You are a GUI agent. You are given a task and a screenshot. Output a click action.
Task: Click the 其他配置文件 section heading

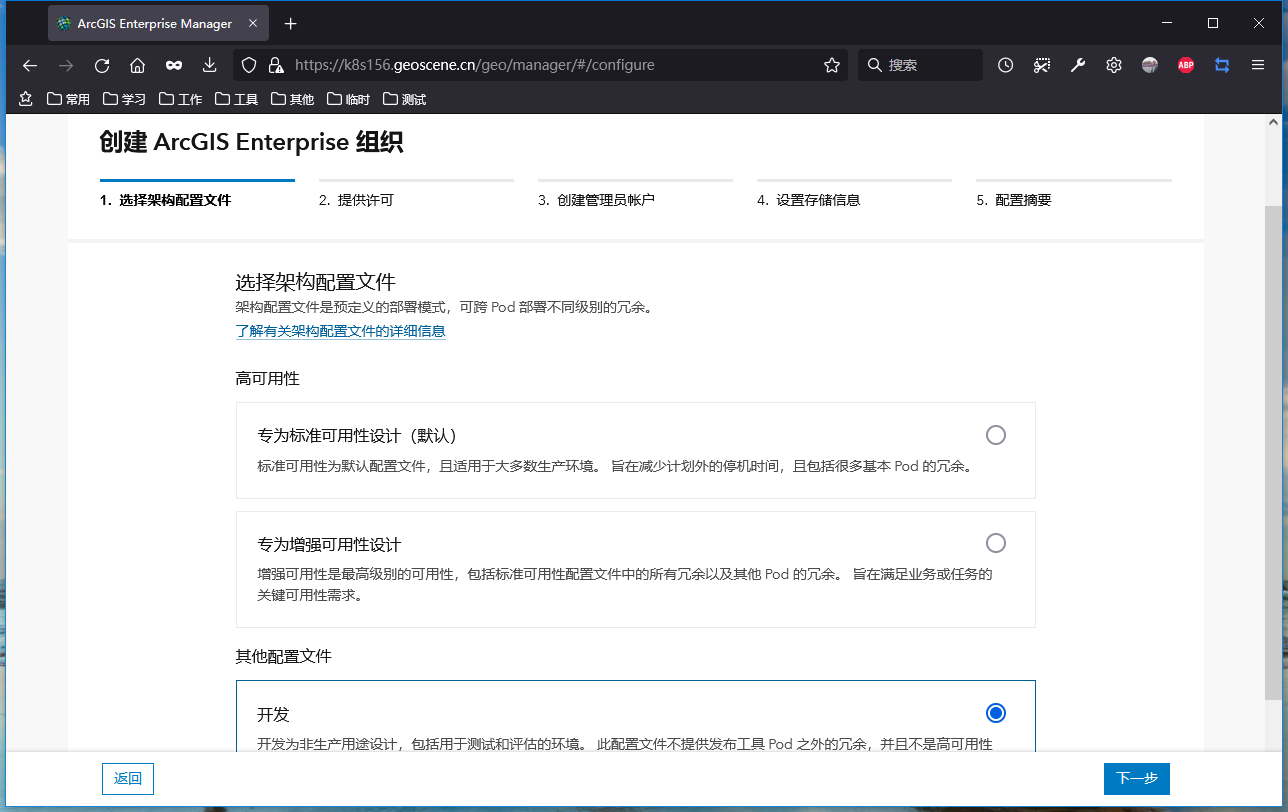pyautogui.click(x=283, y=657)
